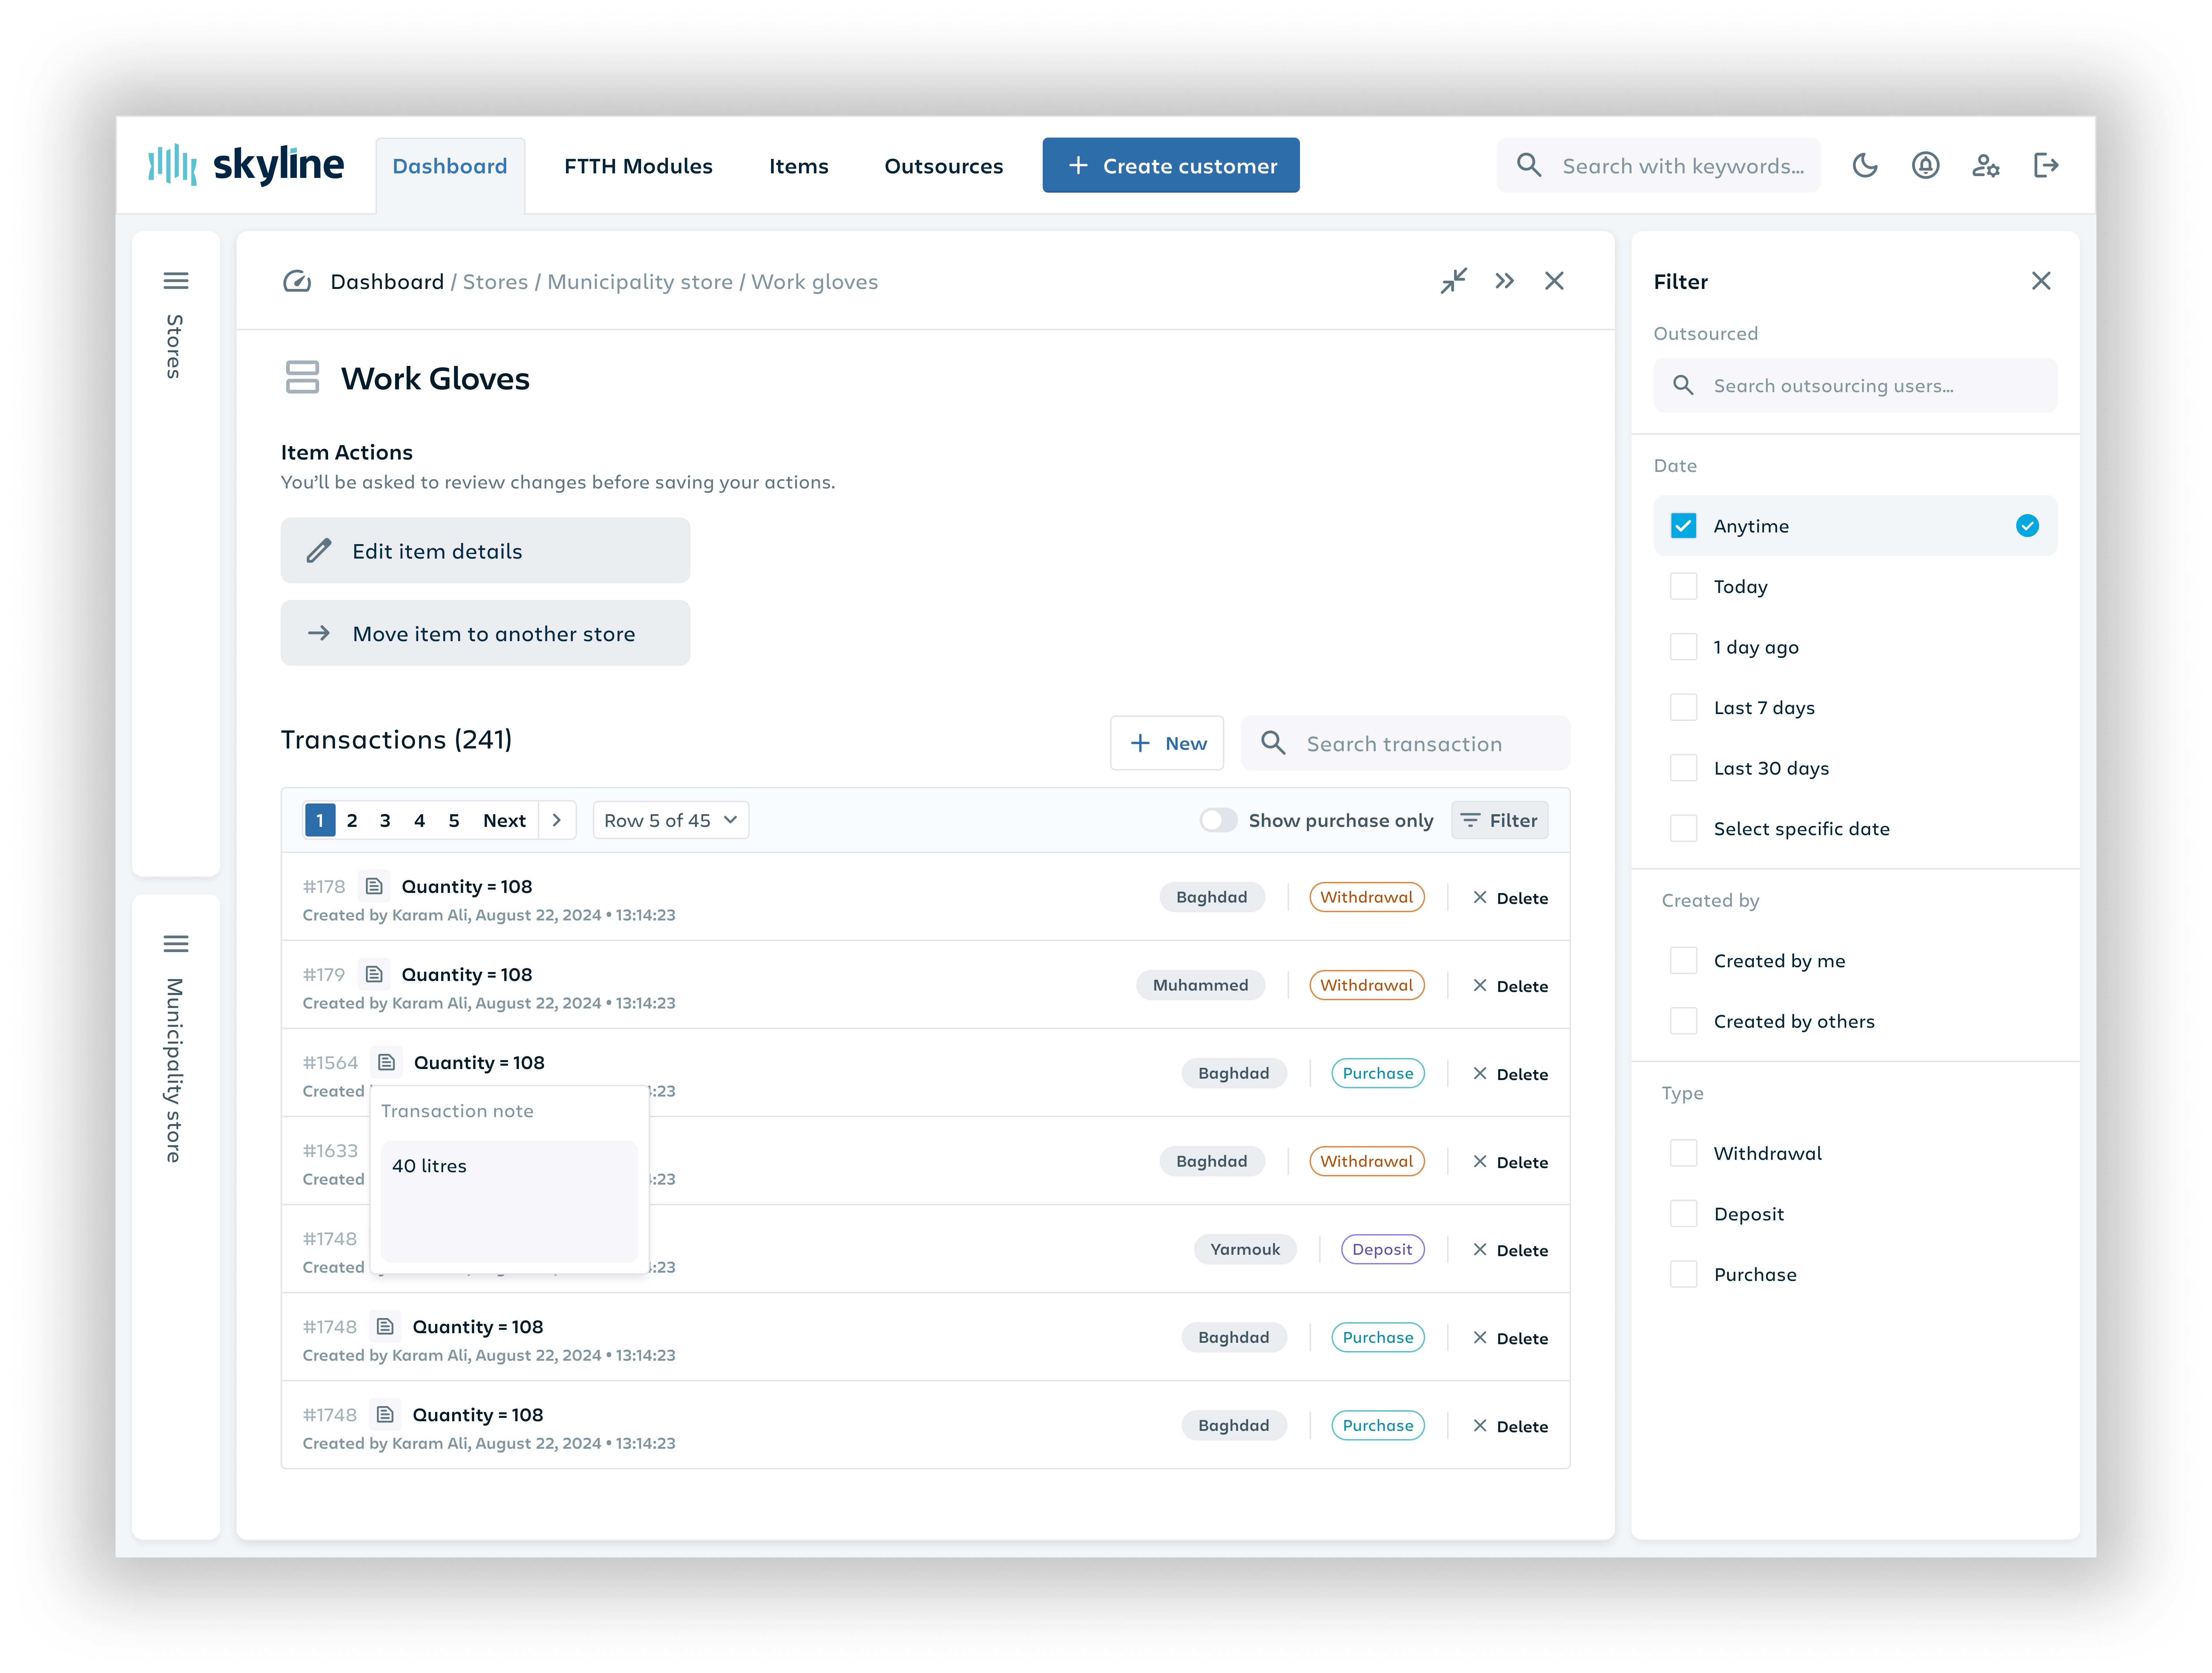This screenshot has width=2212, height=1673.
Task: Click Create customer button
Action: point(1171,166)
